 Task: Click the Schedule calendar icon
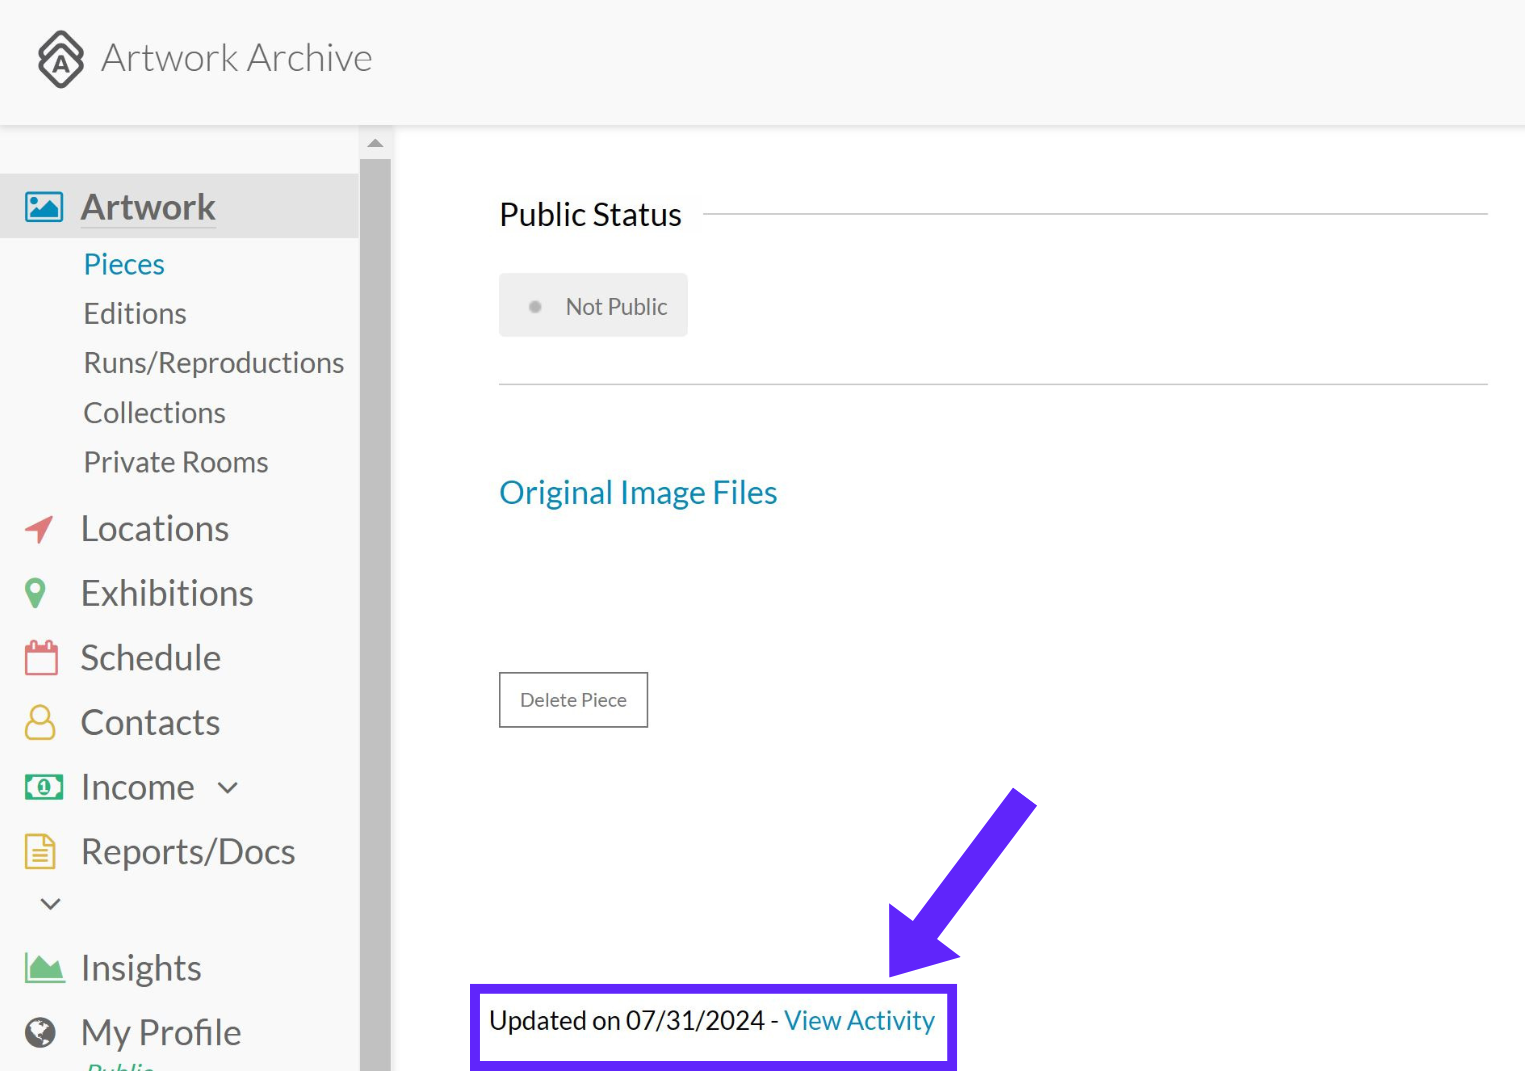[41, 658]
